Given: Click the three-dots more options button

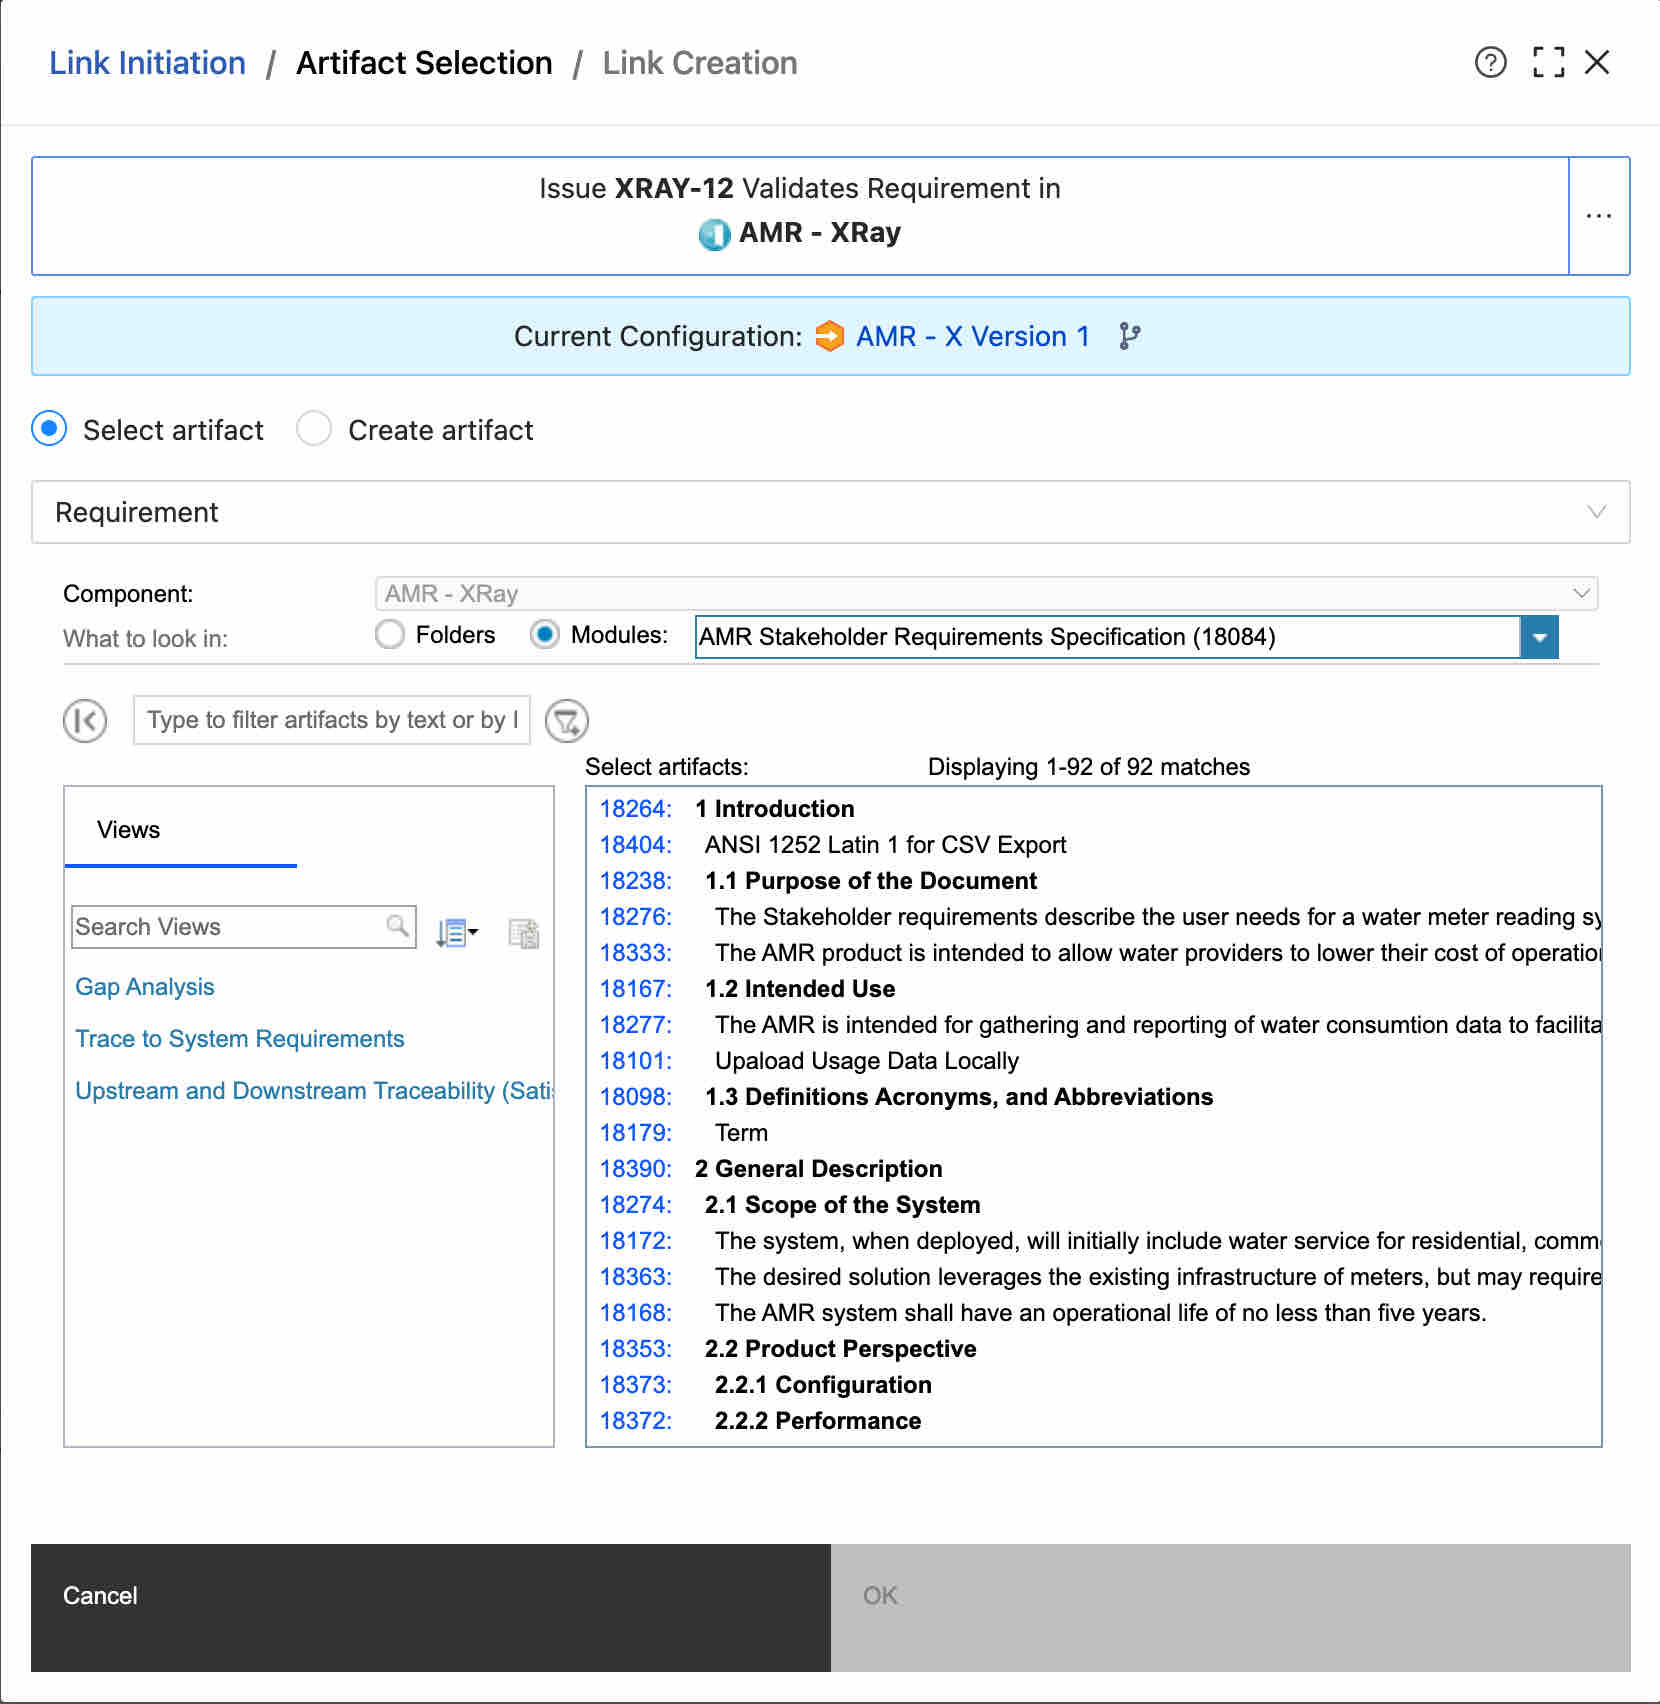Looking at the screenshot, I should (x=1598, y=216).
